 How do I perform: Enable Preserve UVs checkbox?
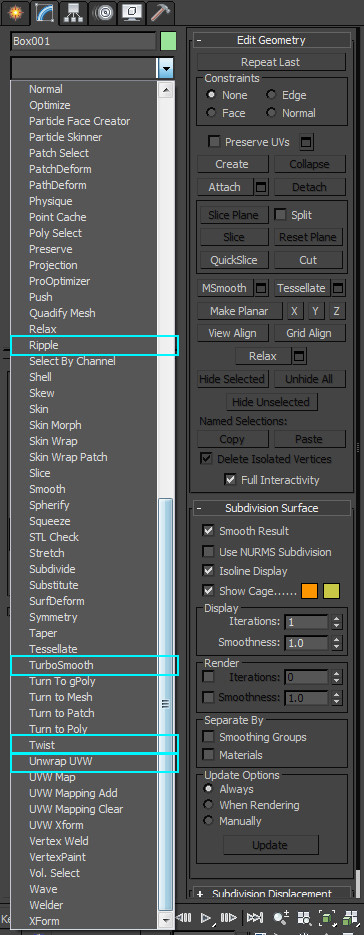[x=214, y=142]
